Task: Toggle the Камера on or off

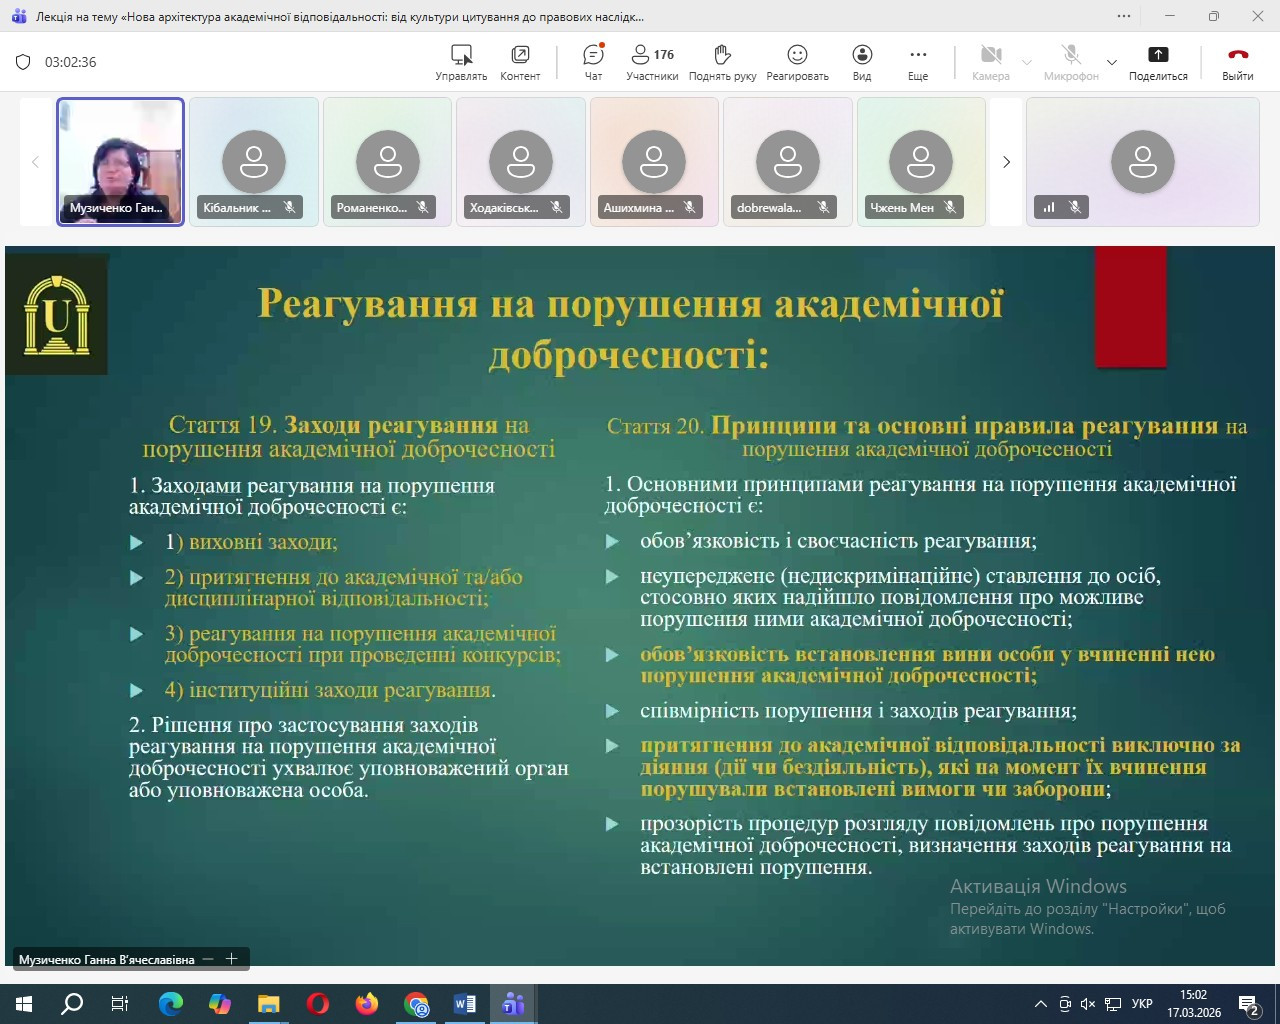Action: (990, 61)
